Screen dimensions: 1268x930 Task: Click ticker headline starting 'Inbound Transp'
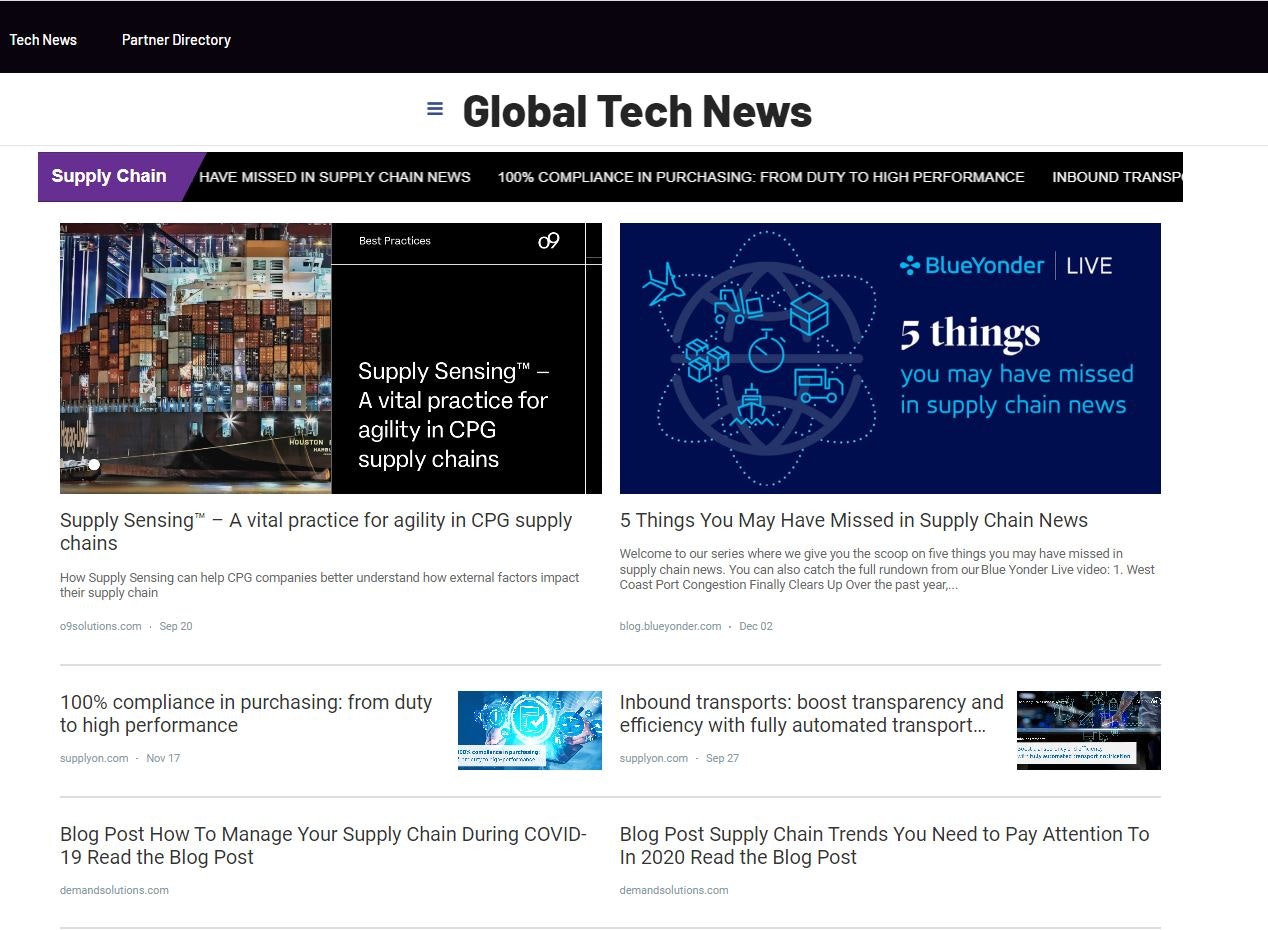(x=1117, y=177)
